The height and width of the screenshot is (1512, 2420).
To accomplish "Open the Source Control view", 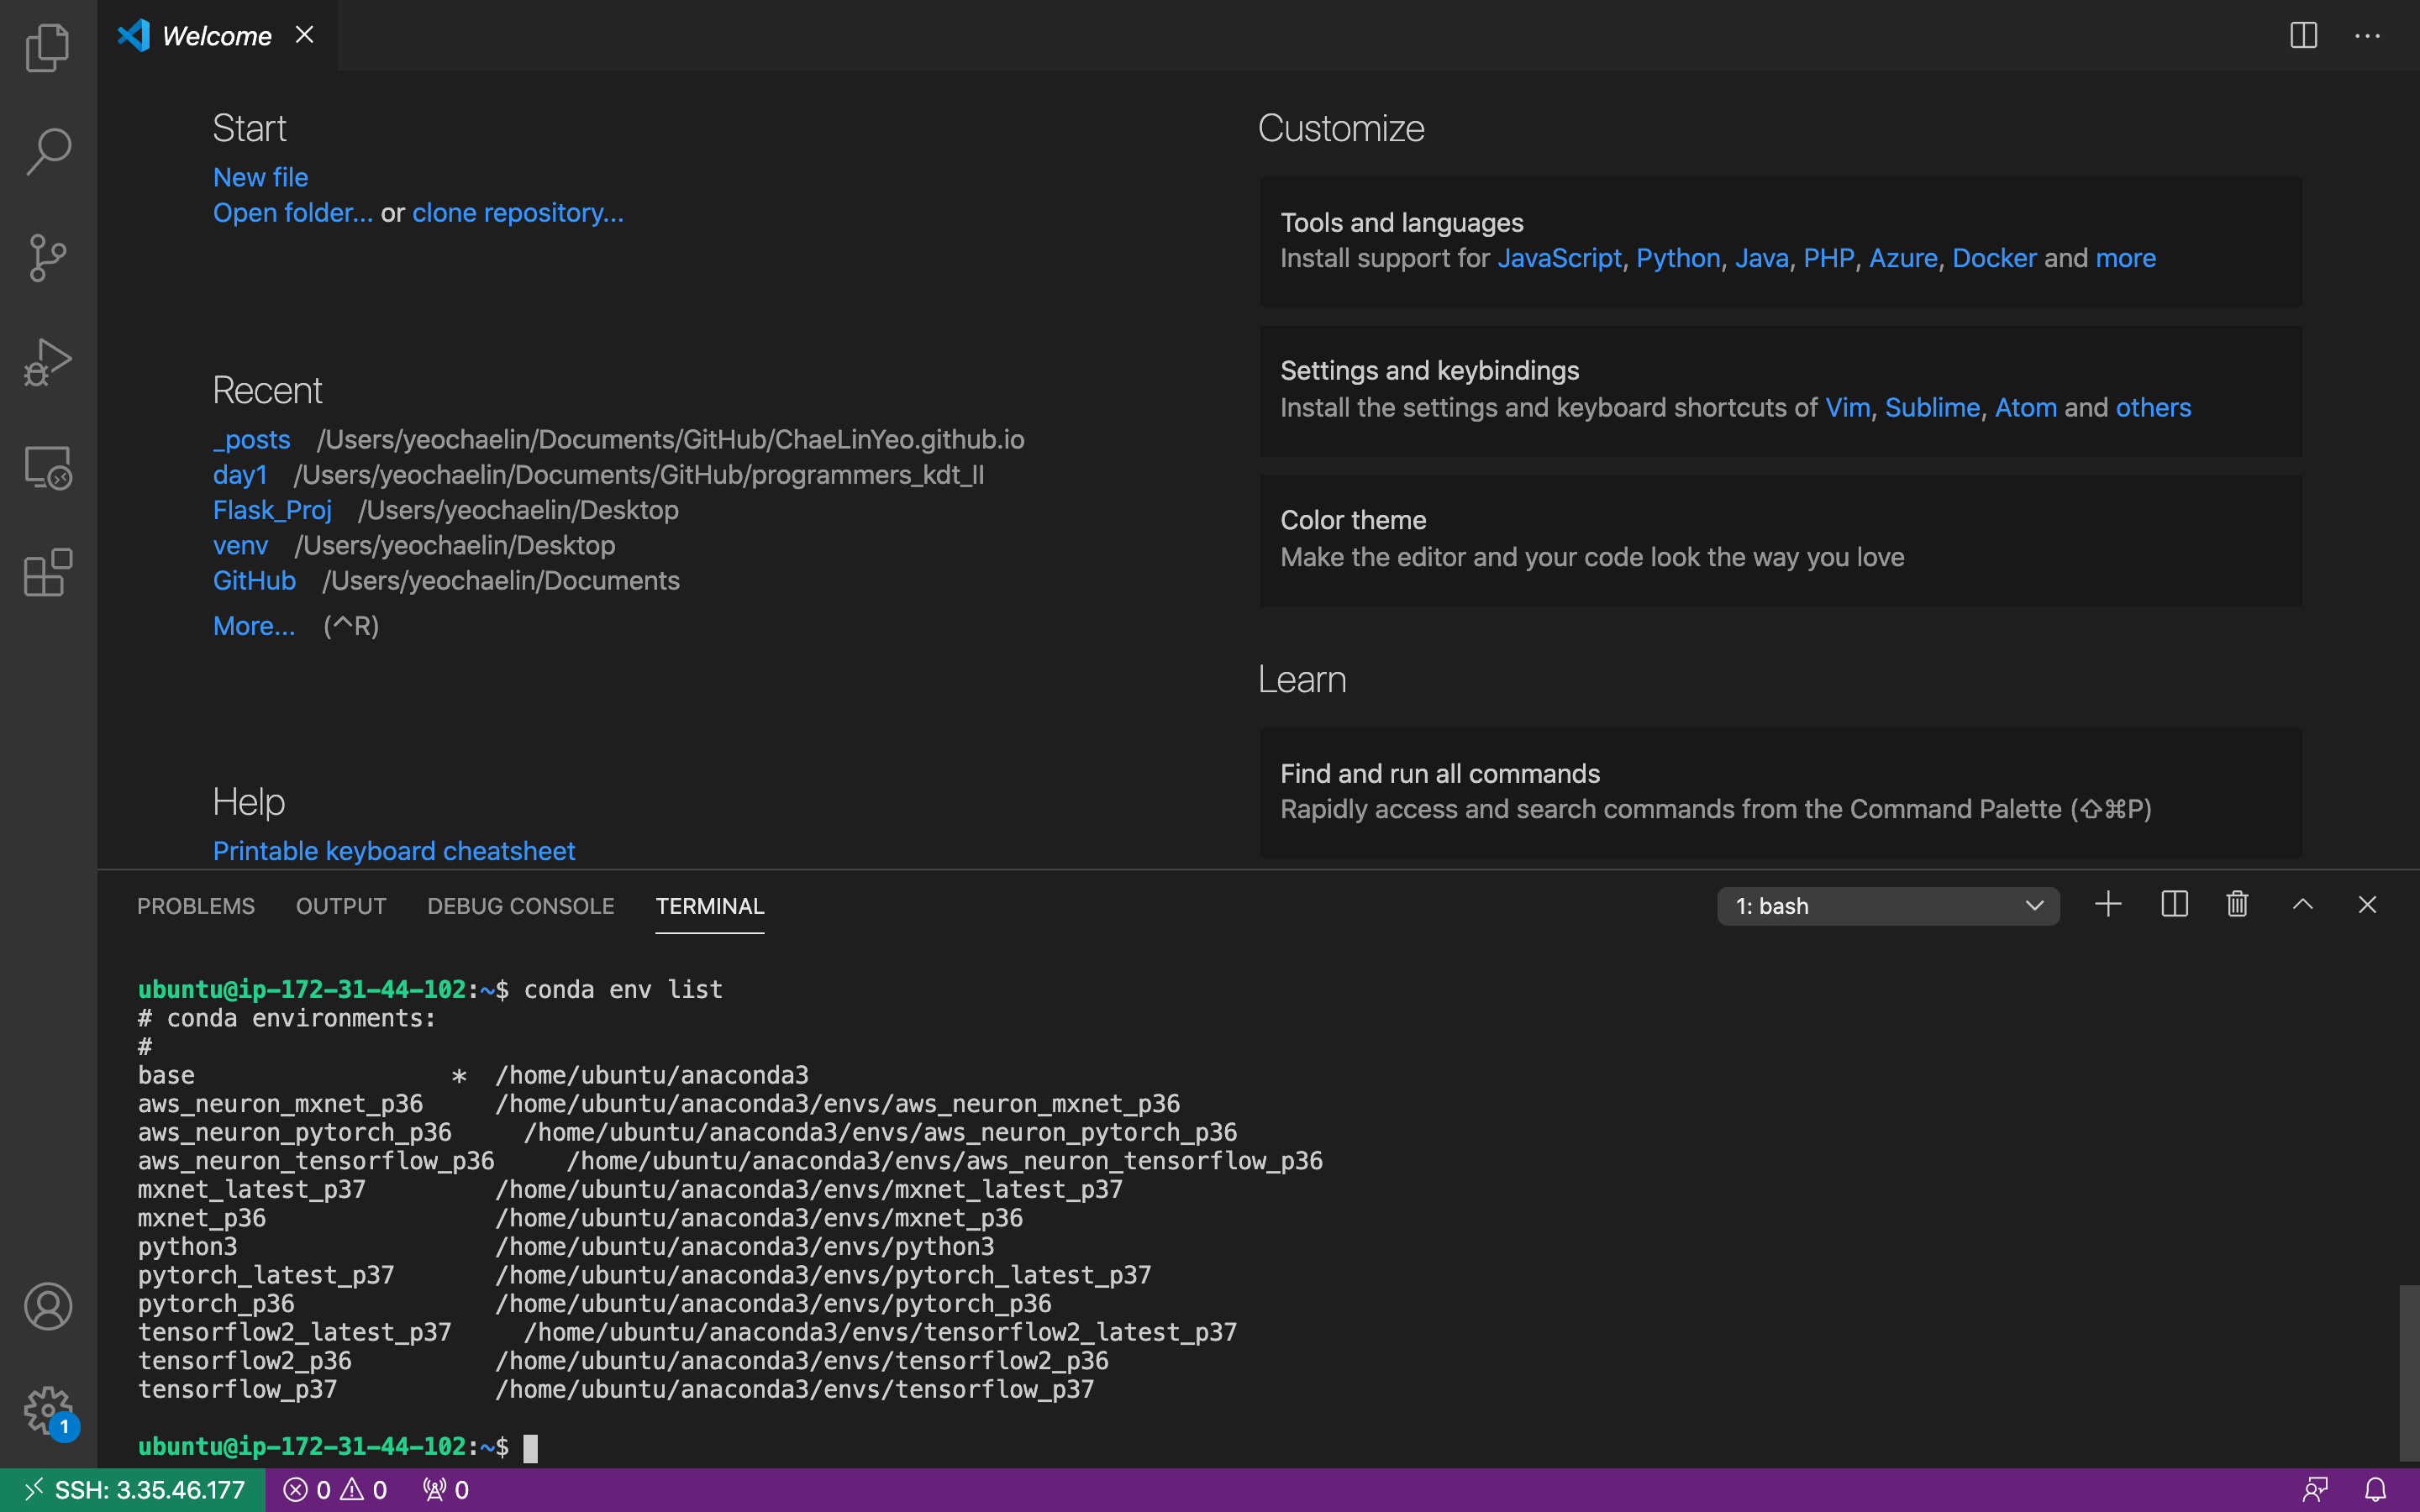I will [x=48, y=257].
